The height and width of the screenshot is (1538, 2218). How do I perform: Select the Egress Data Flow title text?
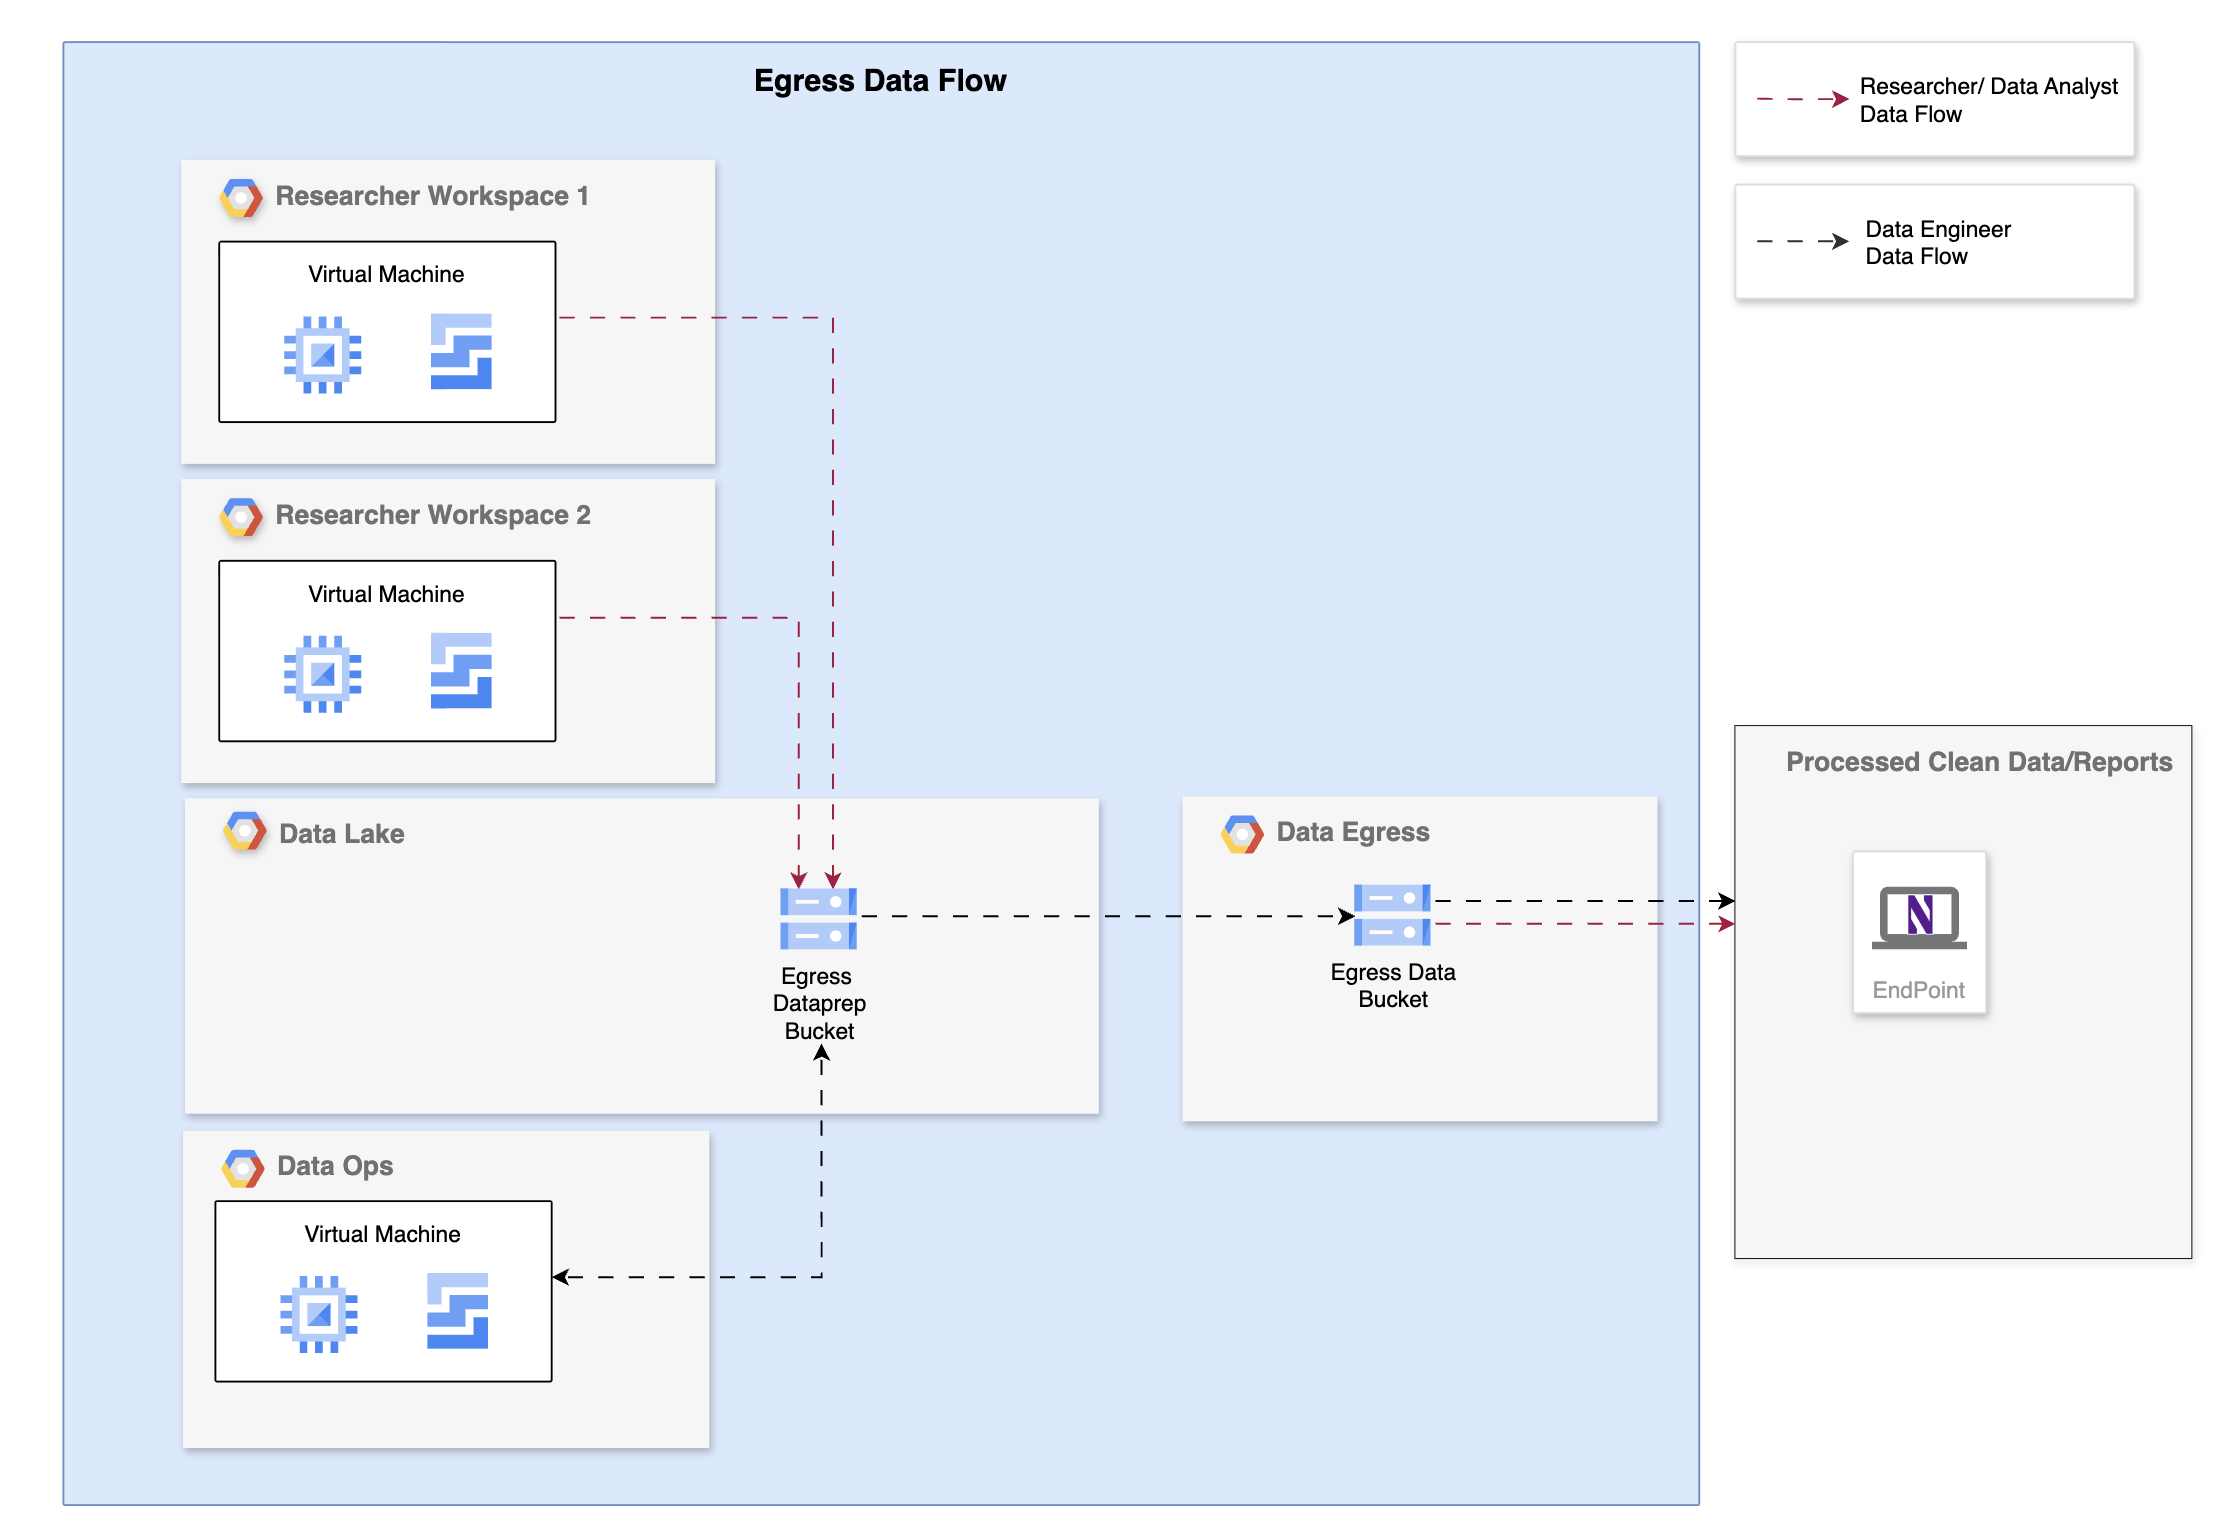click(880, 80)
